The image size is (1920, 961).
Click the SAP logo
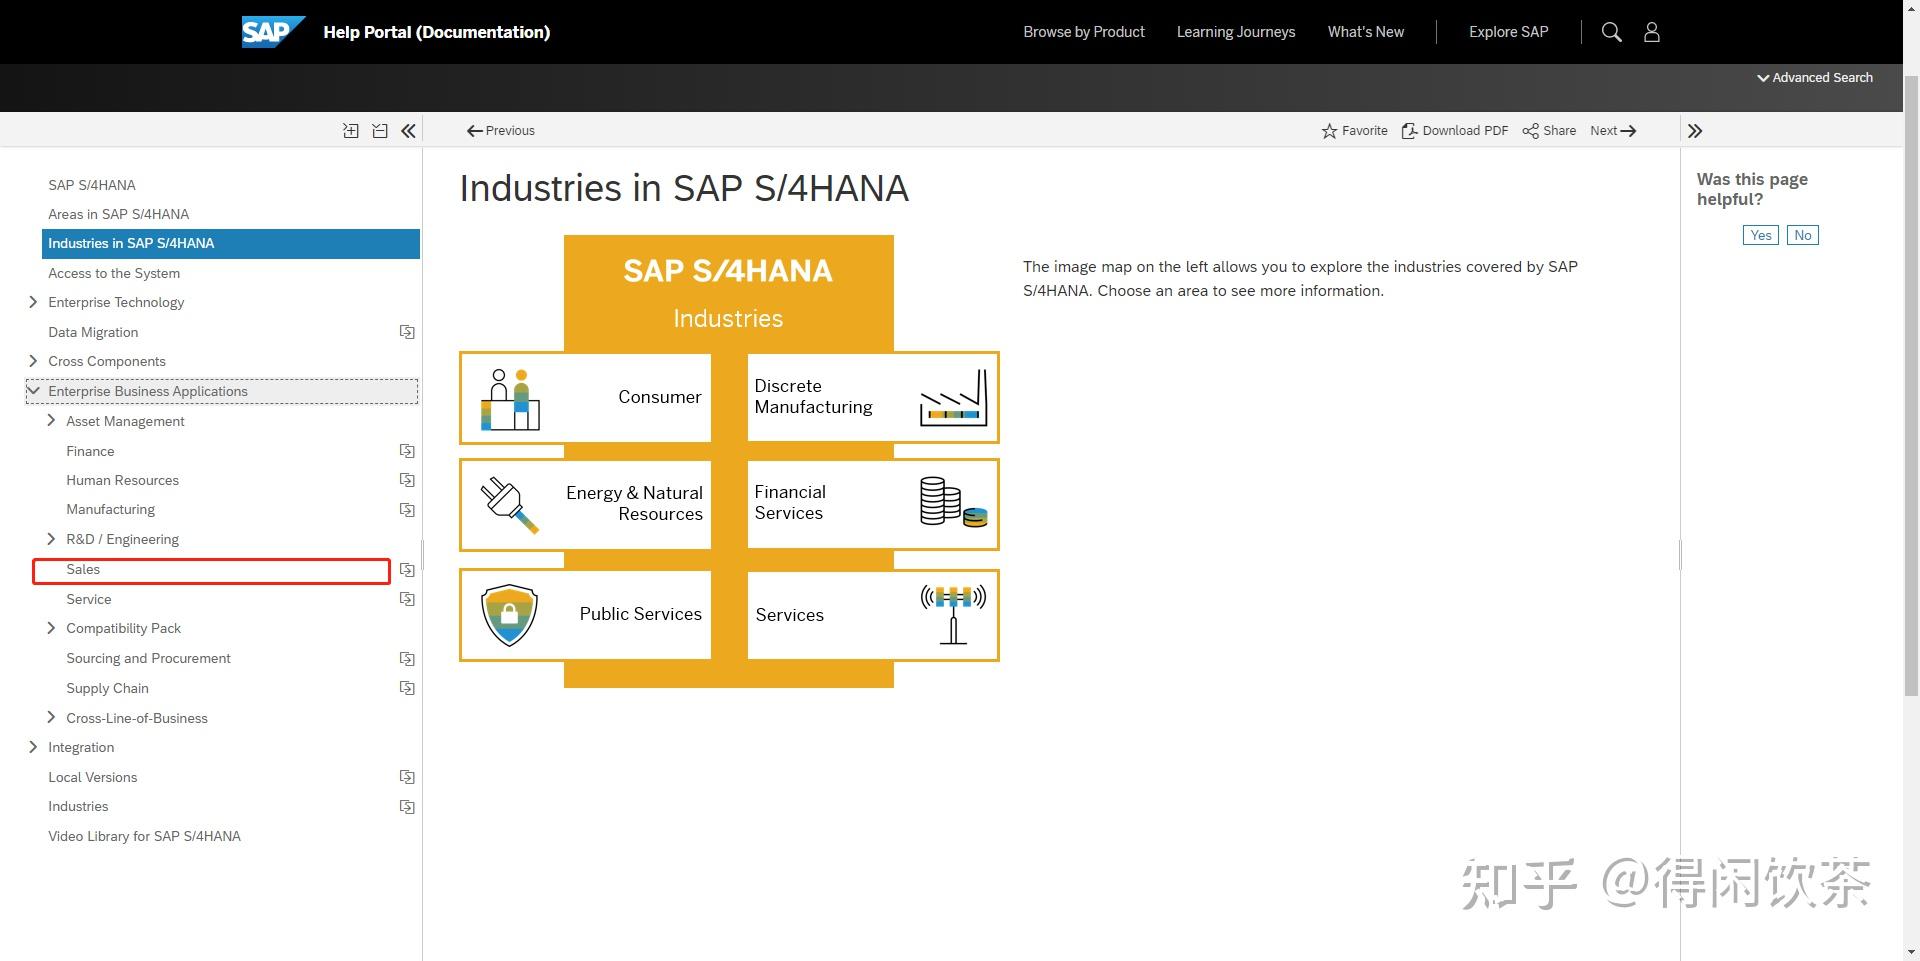[x=272, y=31]
